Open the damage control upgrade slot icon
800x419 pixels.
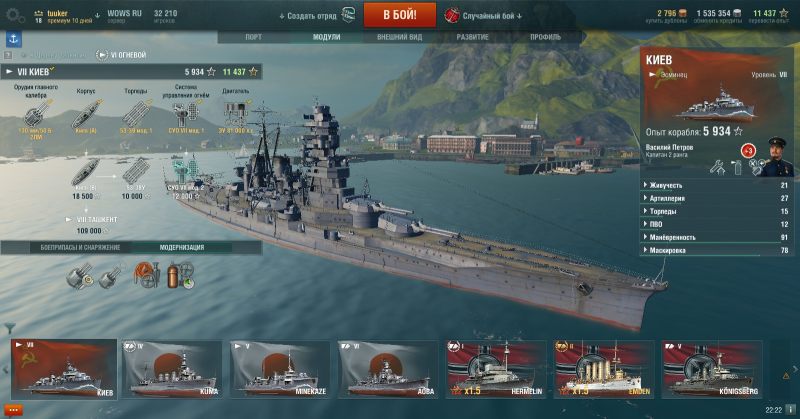pos(147,276)
